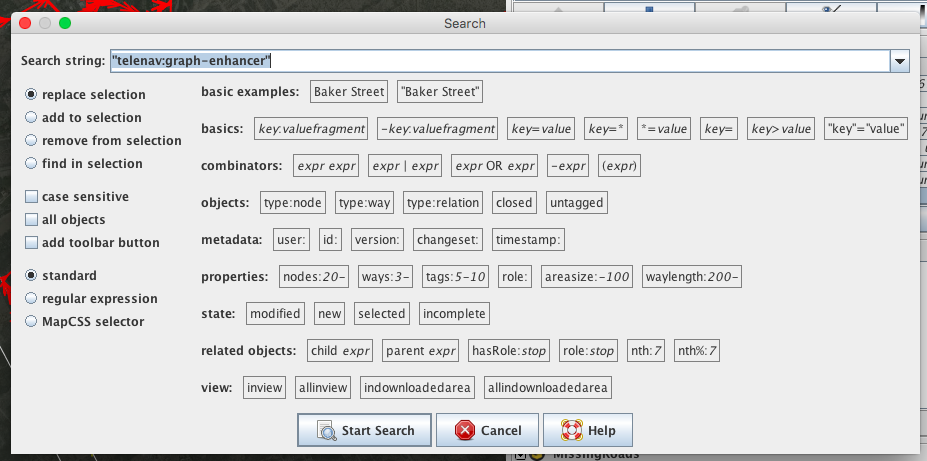Image resolution: width=927 pixels, height=461 pixels.
Task: Select the add to selection option
Action: 31,118
